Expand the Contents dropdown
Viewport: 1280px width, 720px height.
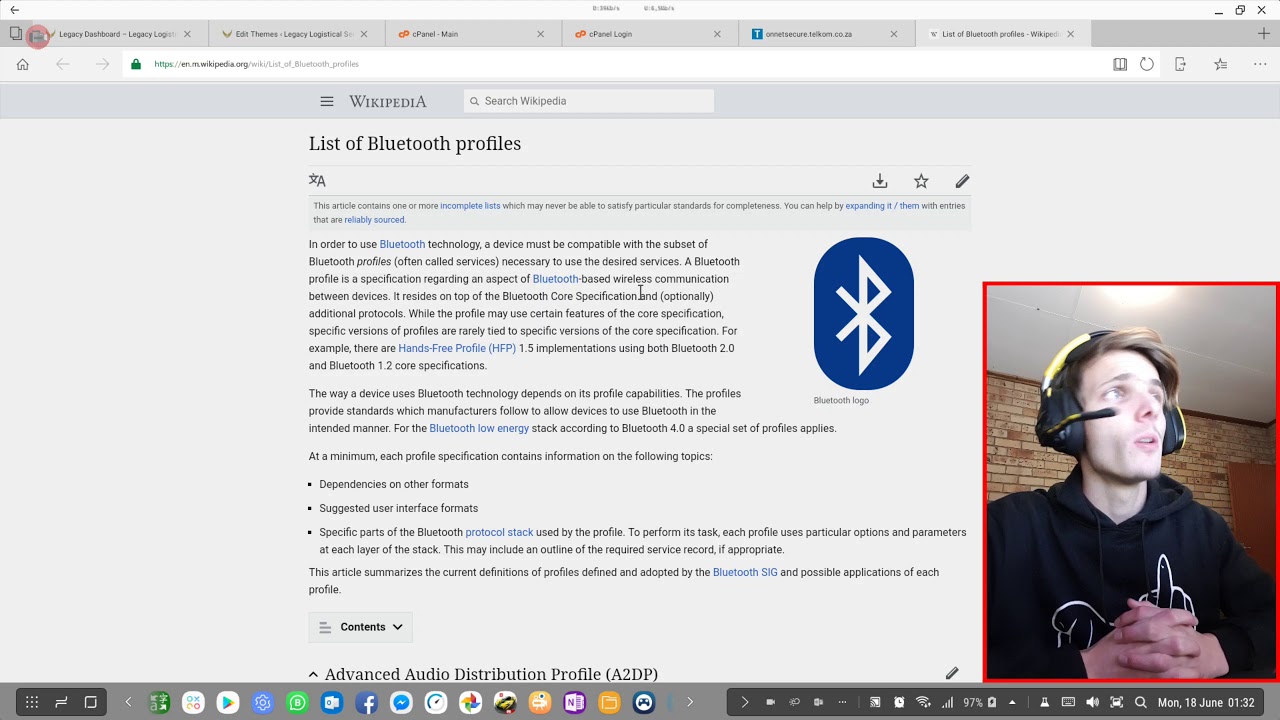click(x=361, y=627)
